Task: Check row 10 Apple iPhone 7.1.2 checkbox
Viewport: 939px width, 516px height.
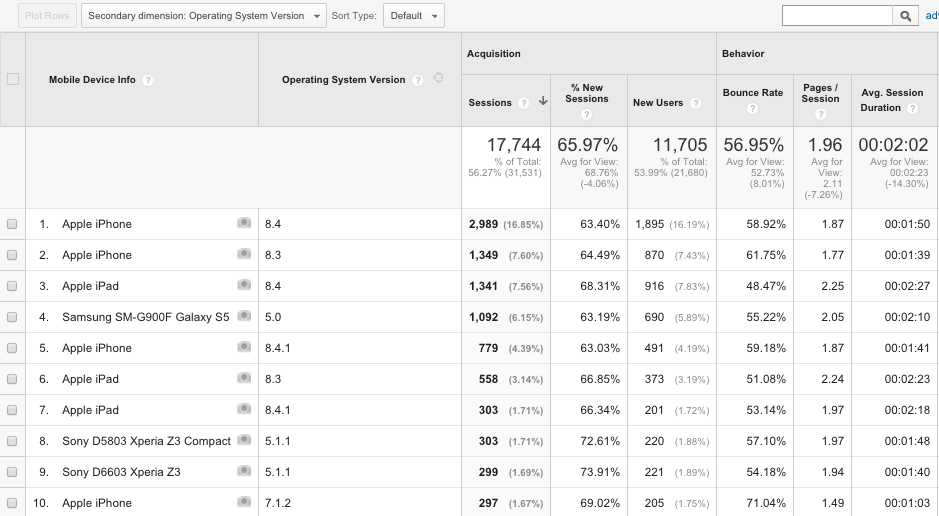Action: coord(12,503)
